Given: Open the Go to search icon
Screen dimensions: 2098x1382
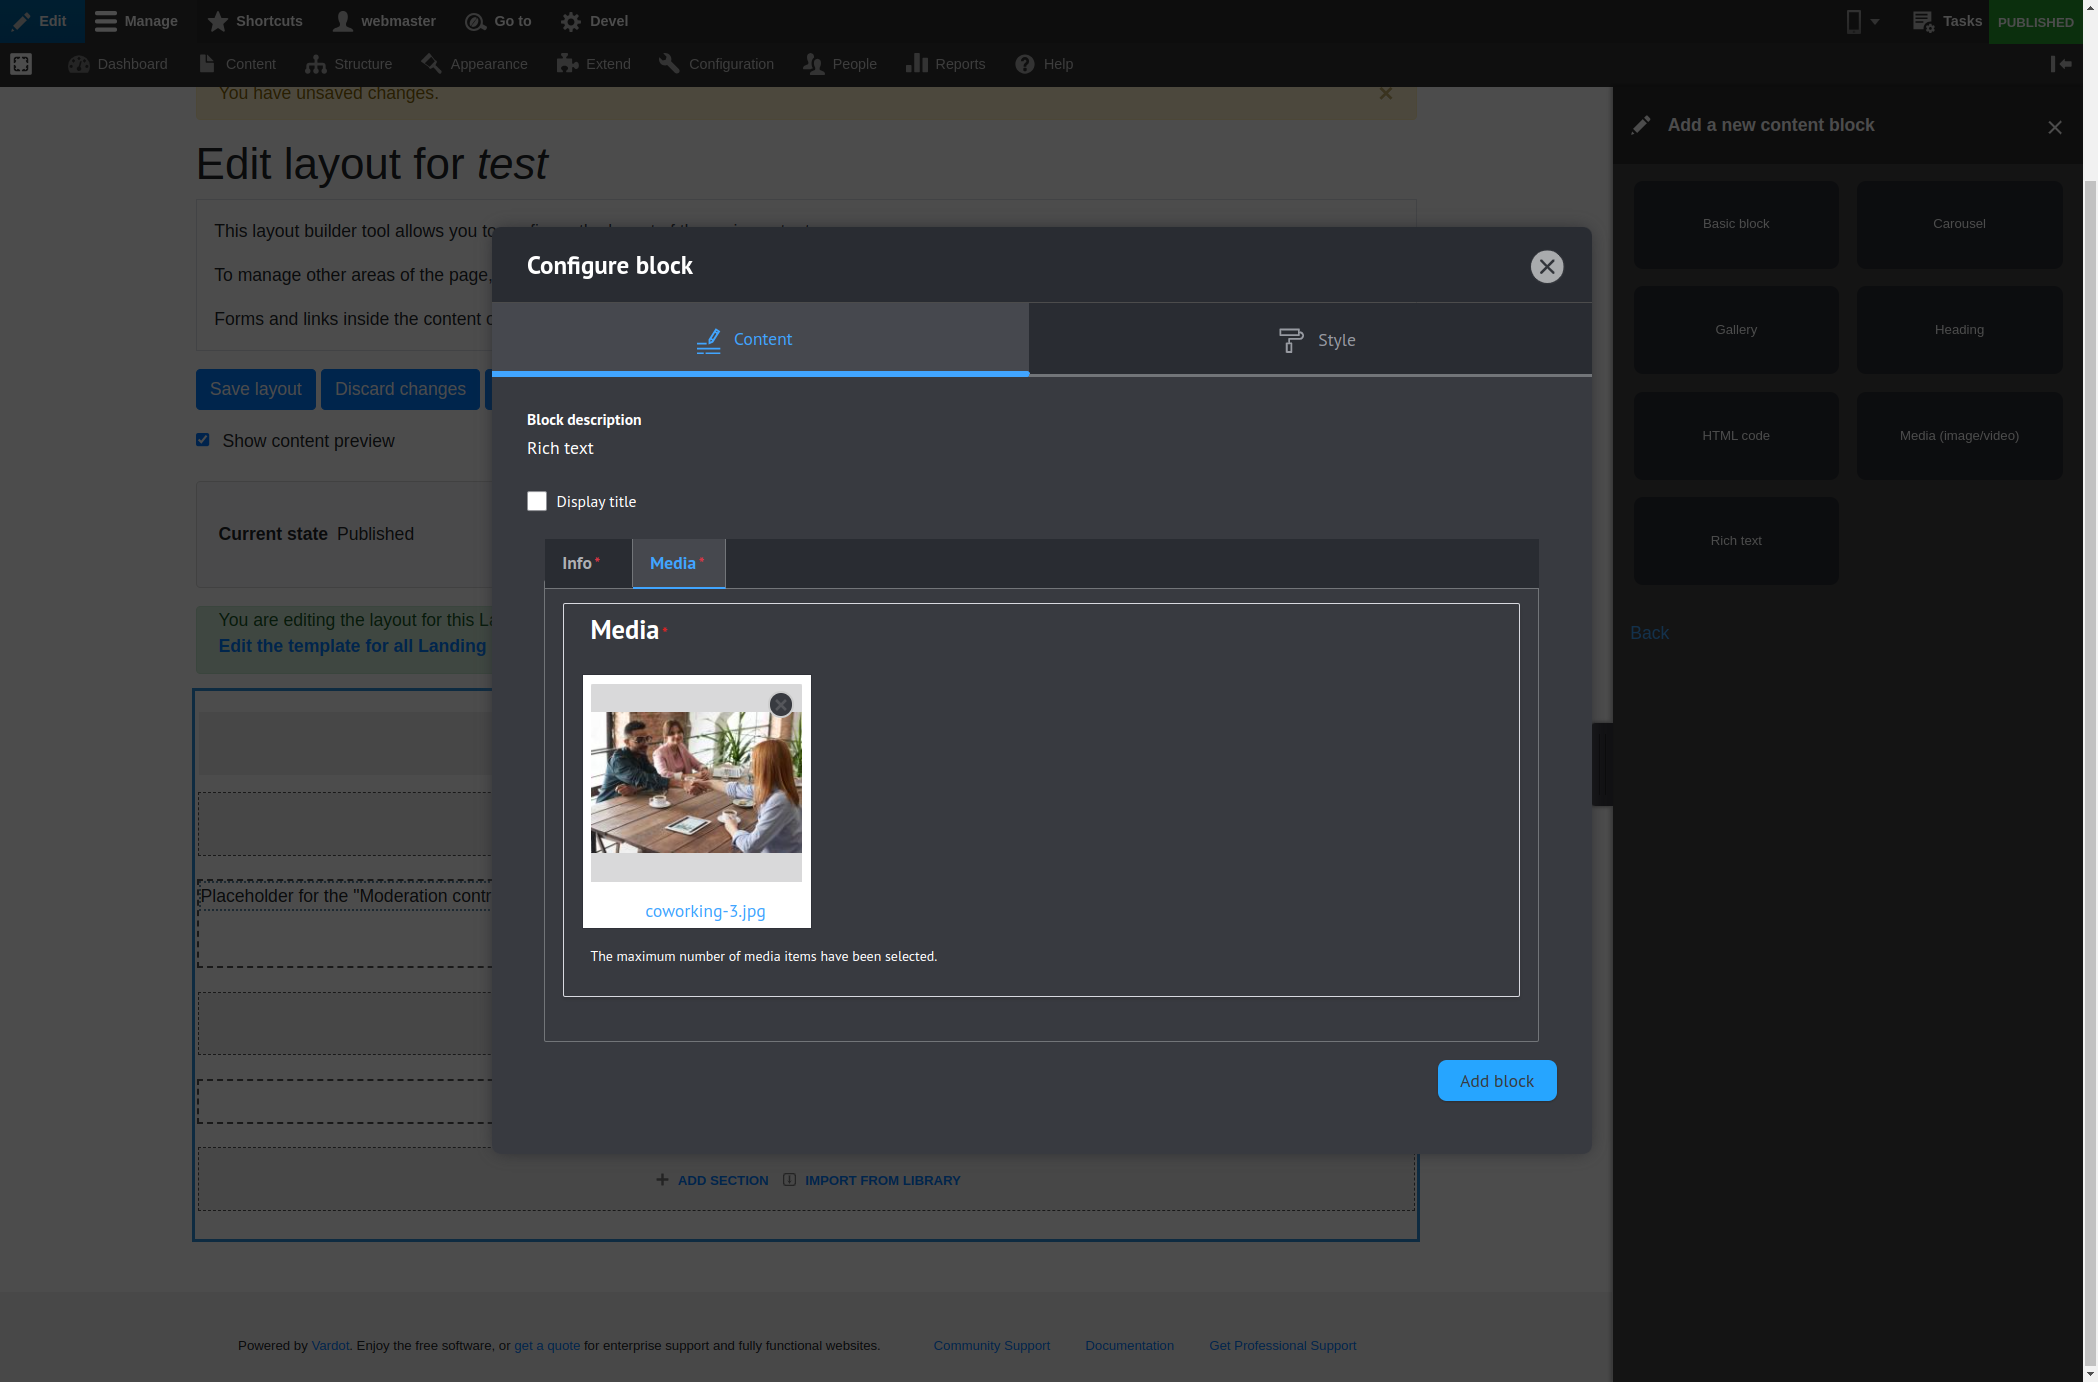Looking at the screenshot, I should point(475,21).
